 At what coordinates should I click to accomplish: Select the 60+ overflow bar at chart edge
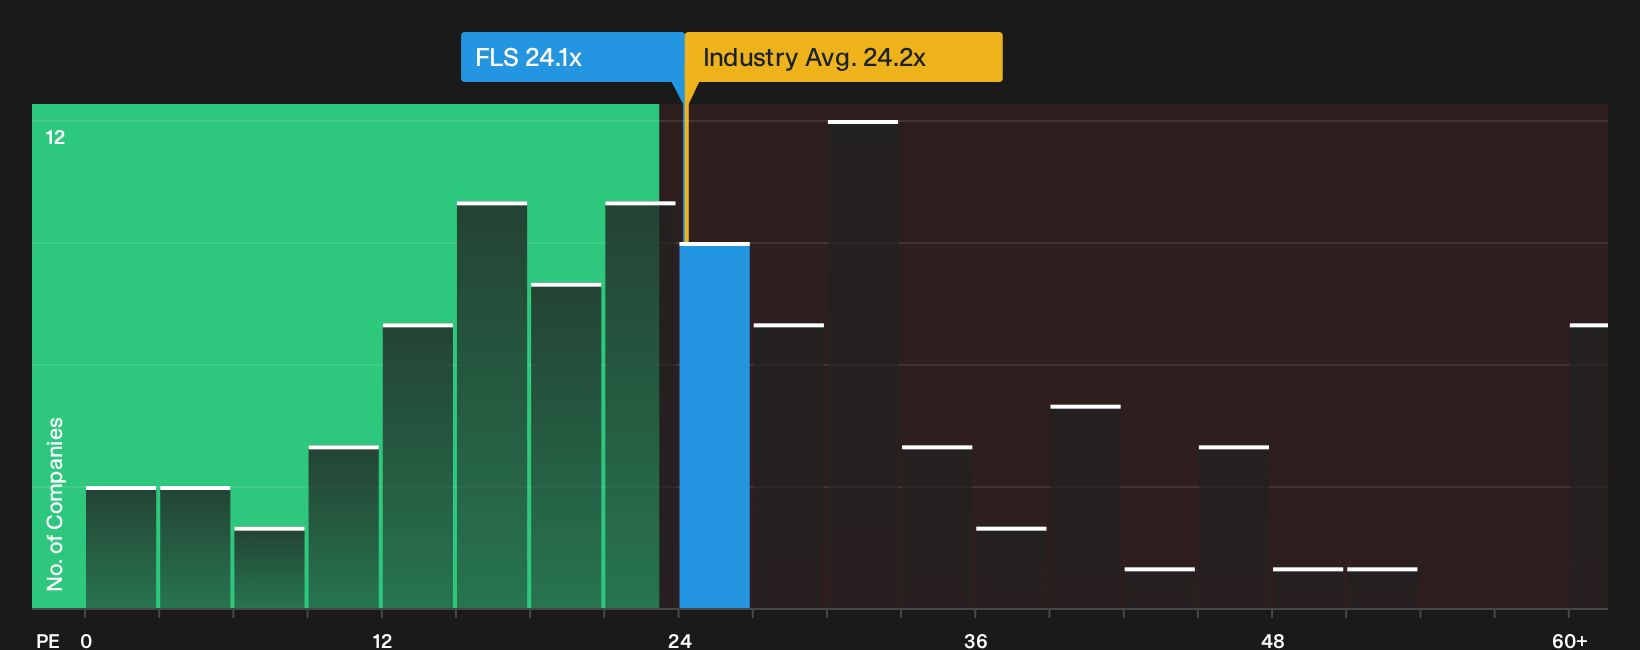point(1589,466)
